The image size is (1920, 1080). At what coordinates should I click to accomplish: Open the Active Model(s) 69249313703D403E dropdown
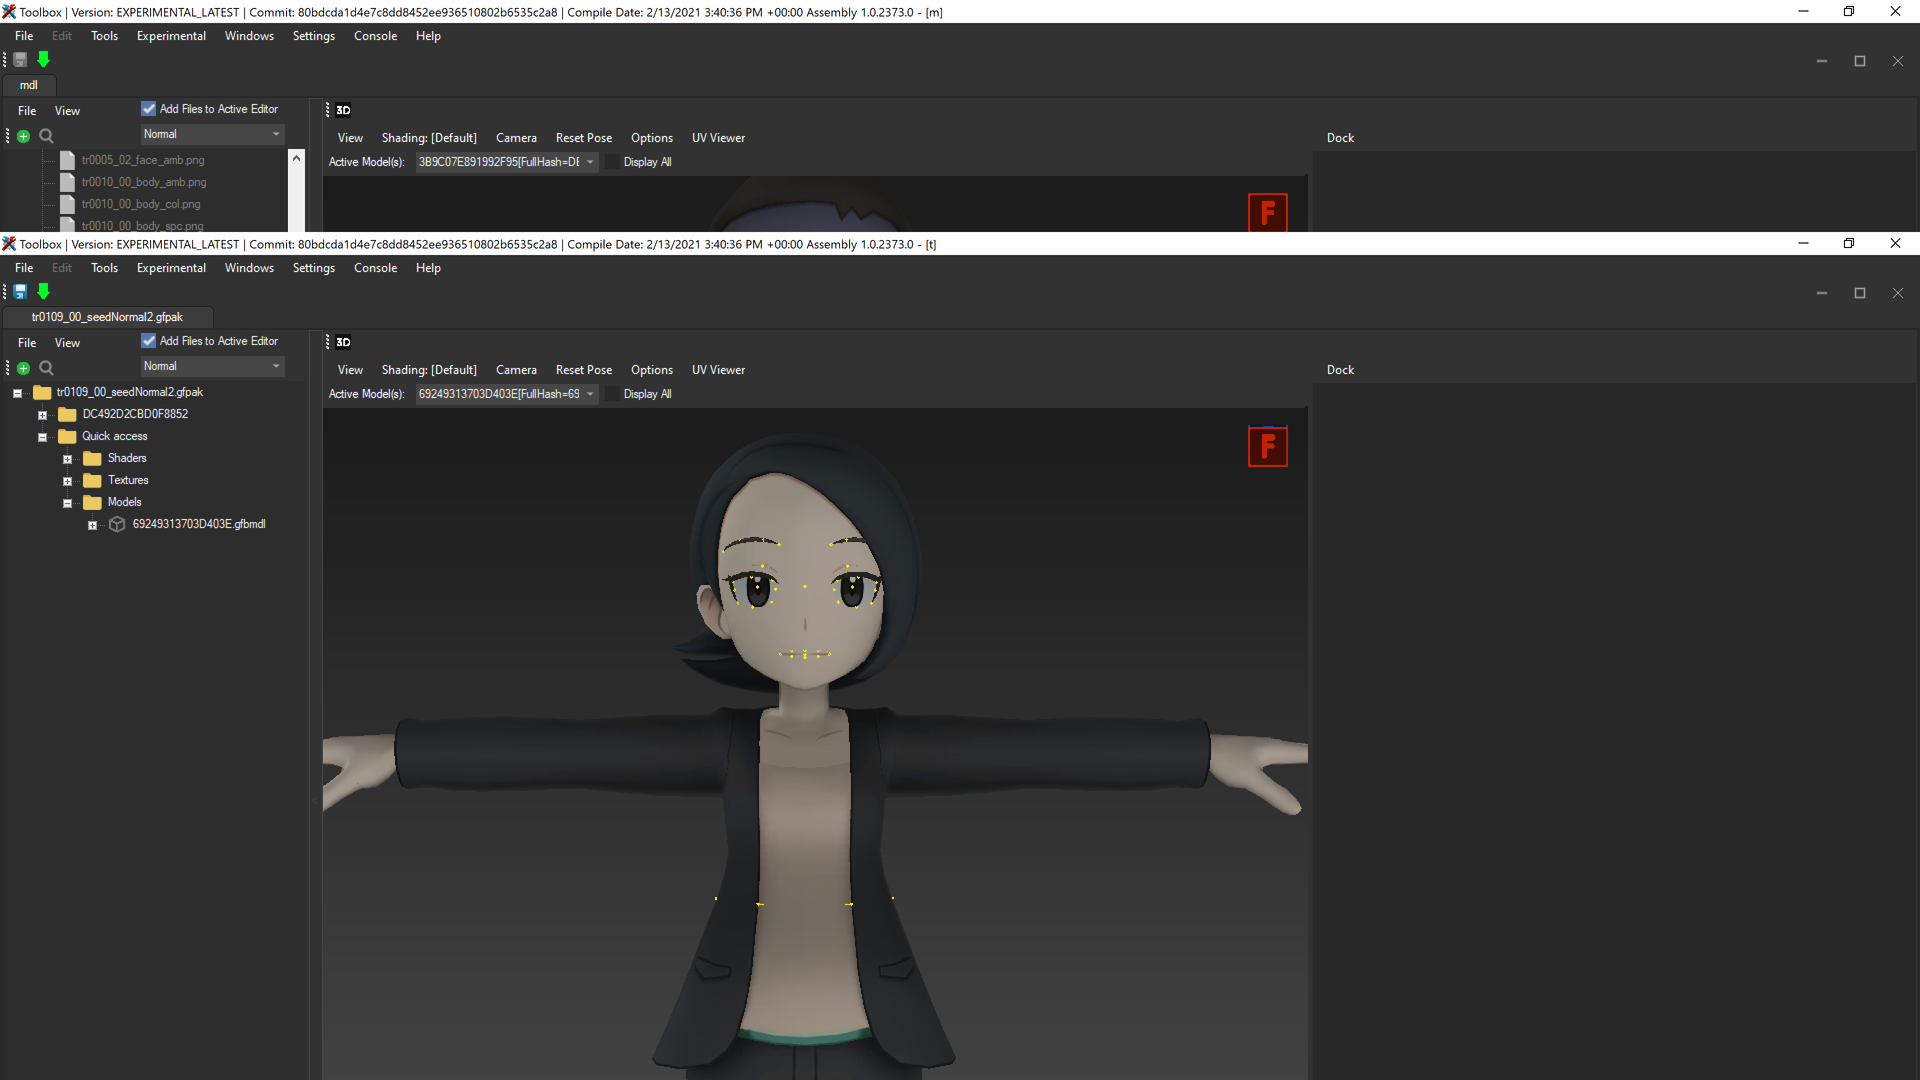click(506, 394)
